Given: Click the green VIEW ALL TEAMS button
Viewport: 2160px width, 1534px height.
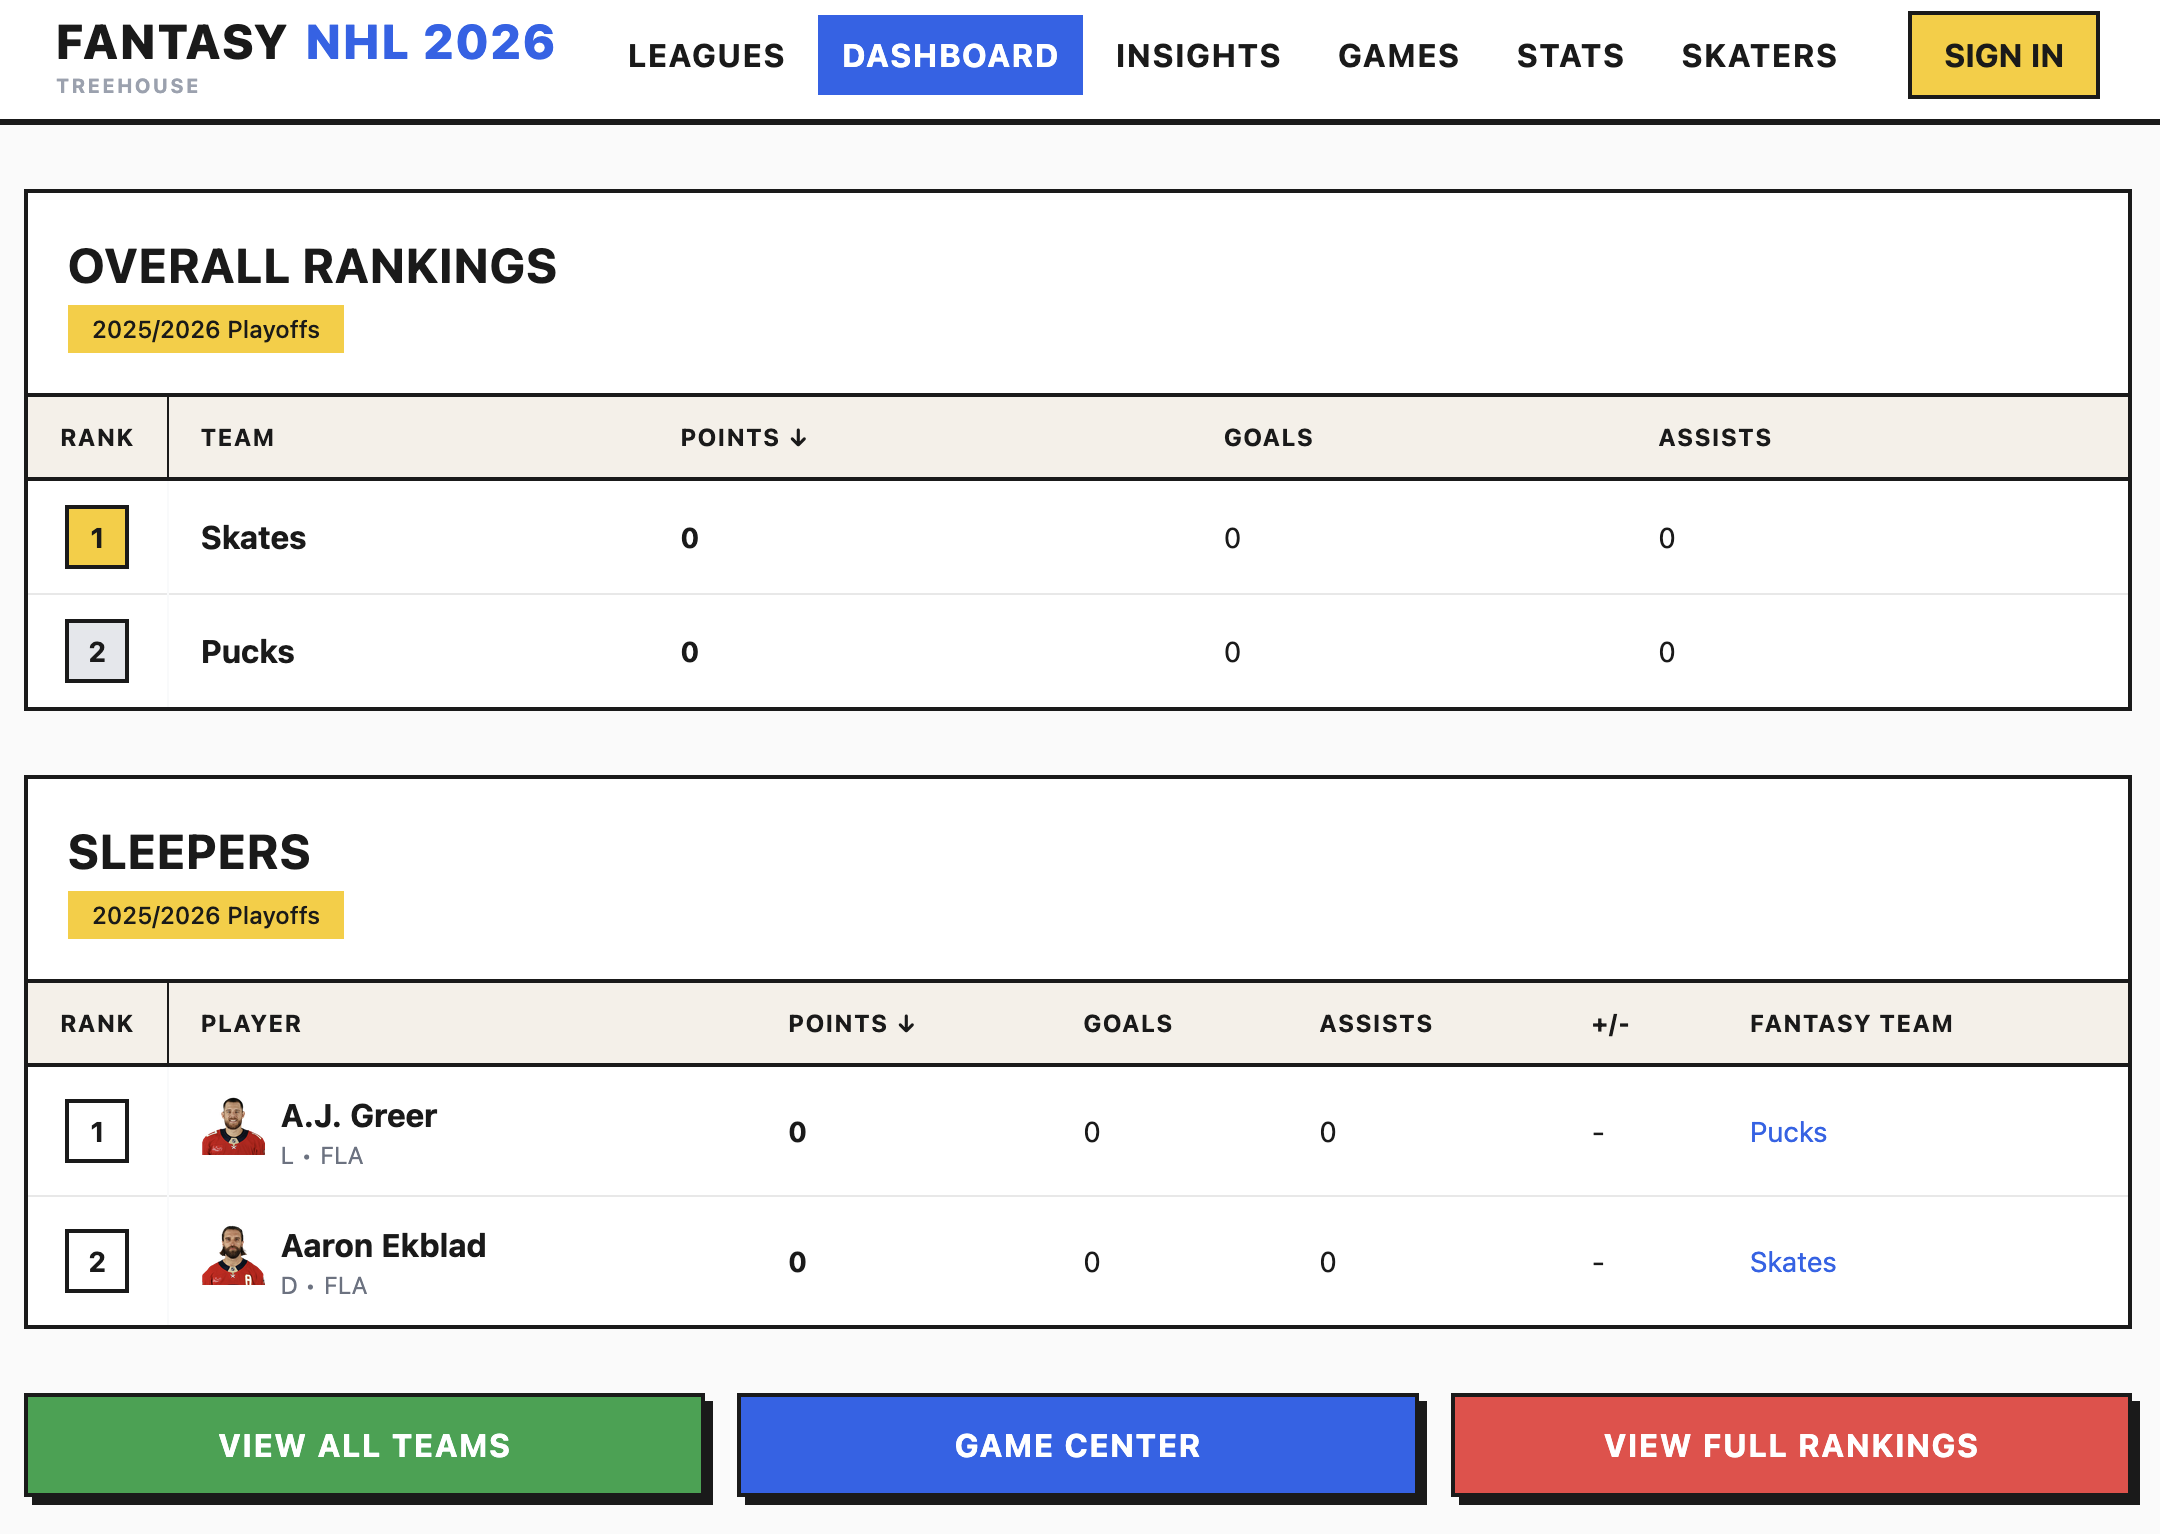Looking at the screenshot, I should (x=366, y=1444).
